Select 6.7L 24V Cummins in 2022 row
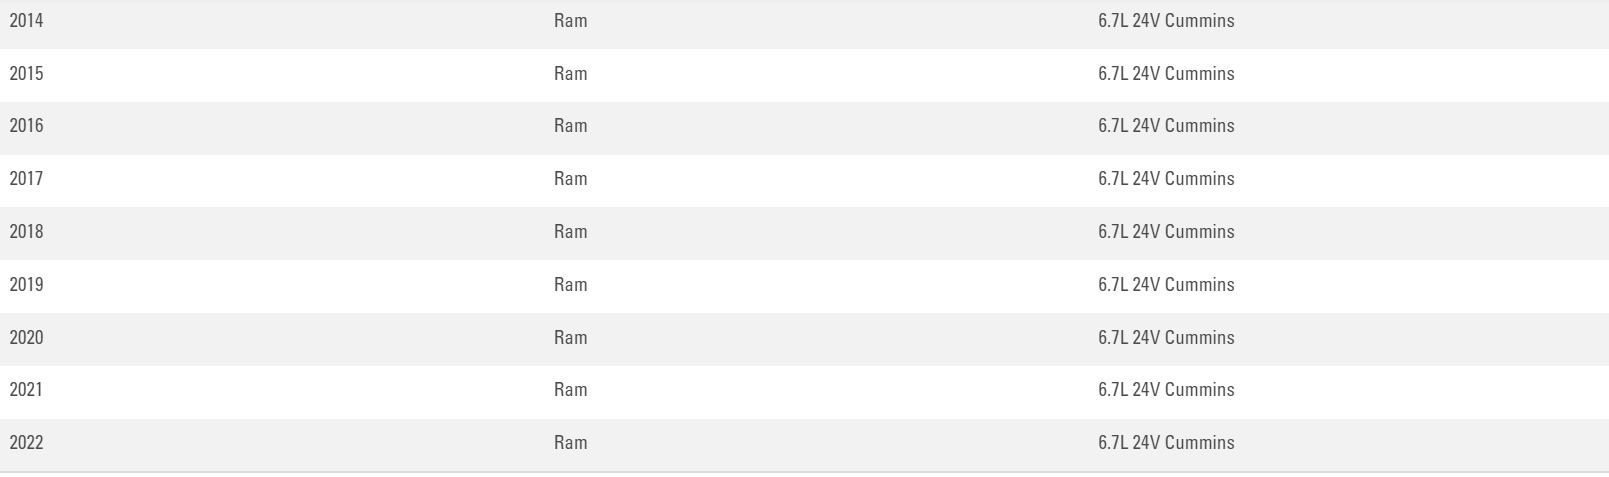The height and width of the screenshot is (477, 1609). pyautogui.click(x=1166, y=443)
